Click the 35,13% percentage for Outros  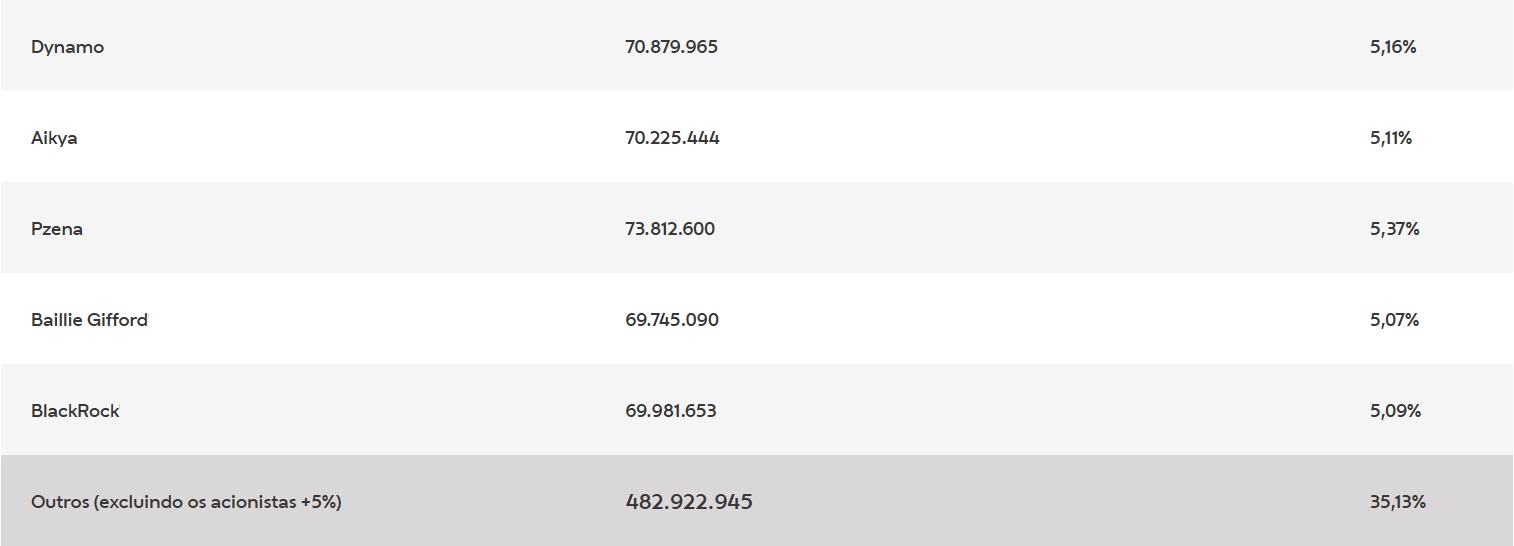(x=1398, y=502)
